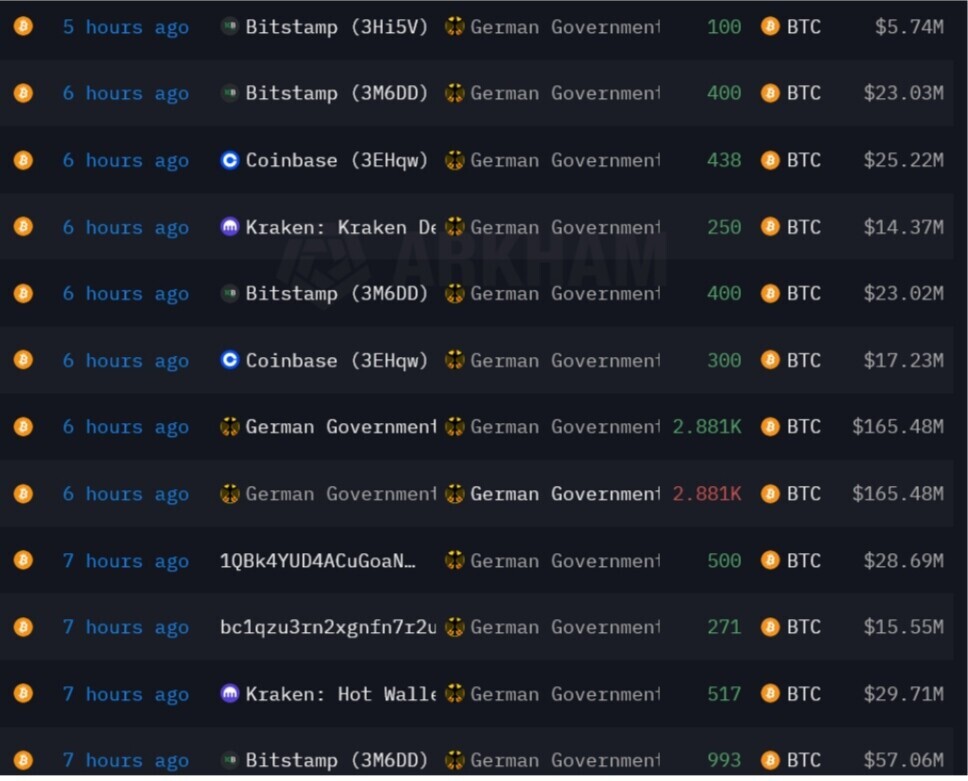Click the USD value $15.55M
Viewport: 968px width, 781px height.
904,627
